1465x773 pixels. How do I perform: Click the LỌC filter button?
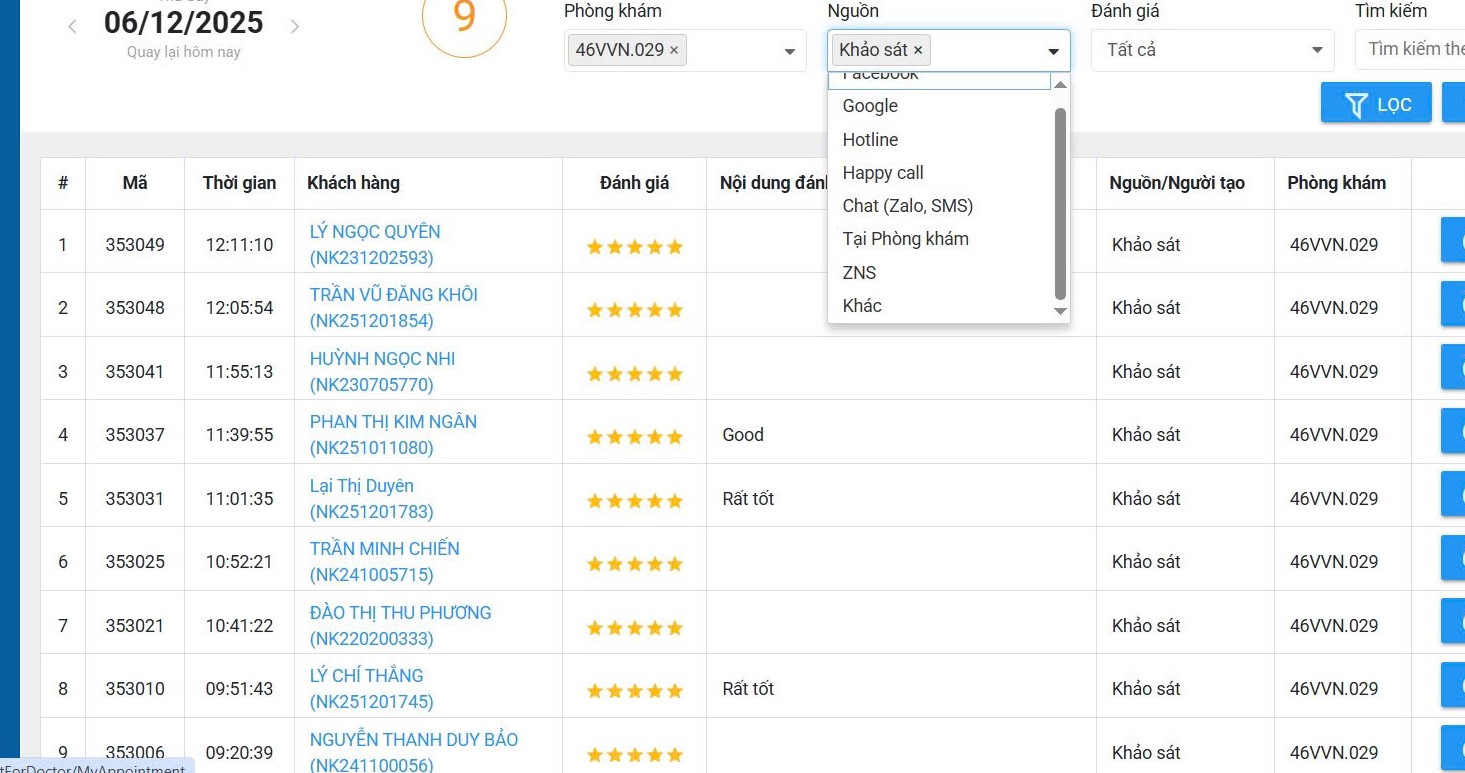(1376, 104)
